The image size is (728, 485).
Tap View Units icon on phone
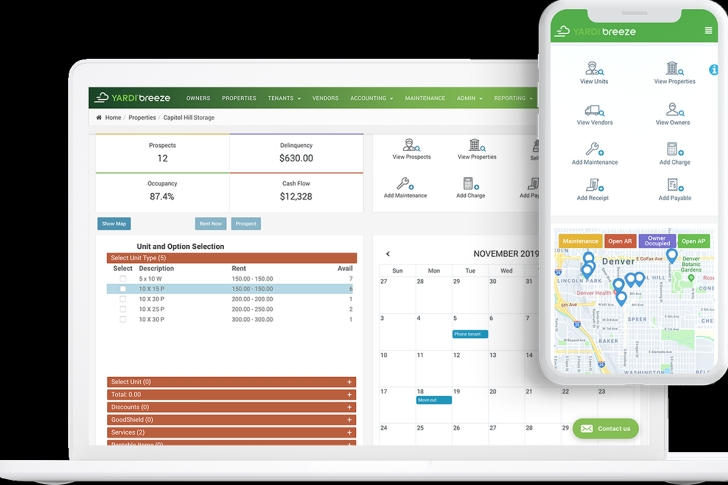tap(594, 69)
